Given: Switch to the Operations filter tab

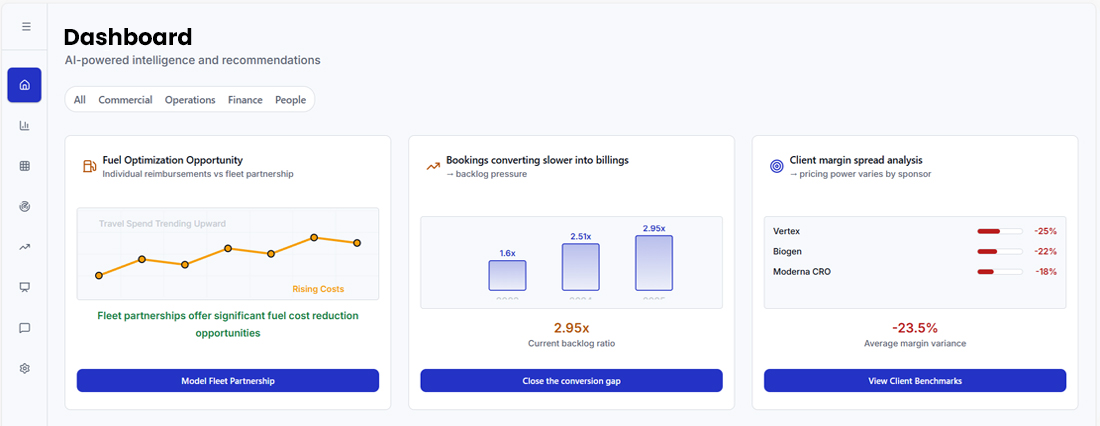Looking at the screenshot, I should pyautogui.click(x=190, y=100).
